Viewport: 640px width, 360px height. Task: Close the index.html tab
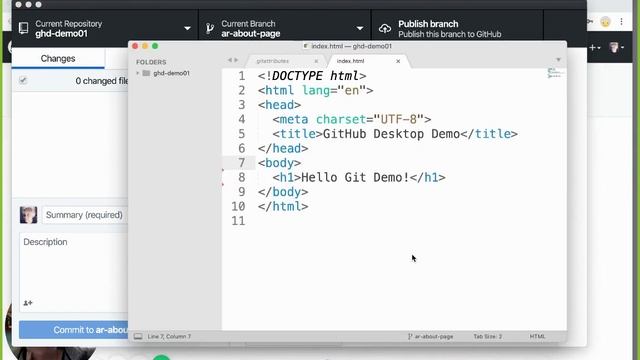[x=398, y=61]
